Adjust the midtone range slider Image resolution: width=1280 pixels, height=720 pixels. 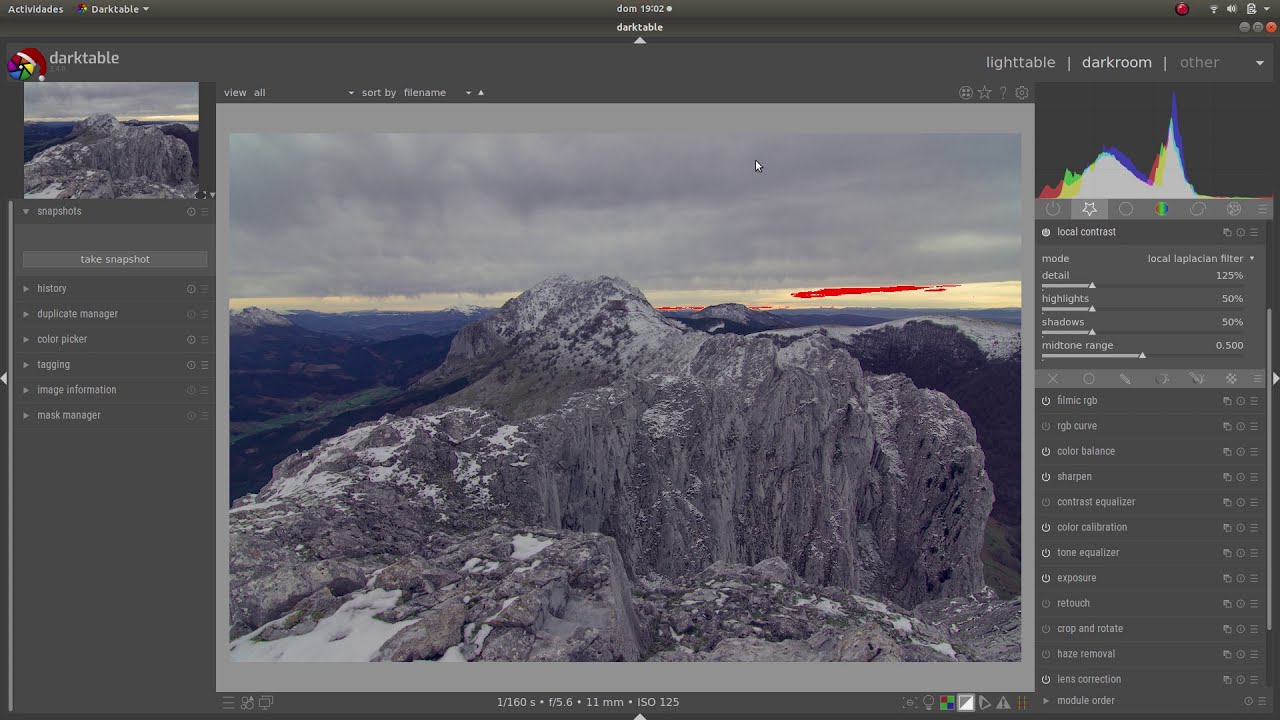pyautogui.click(x=1142, y=356)
